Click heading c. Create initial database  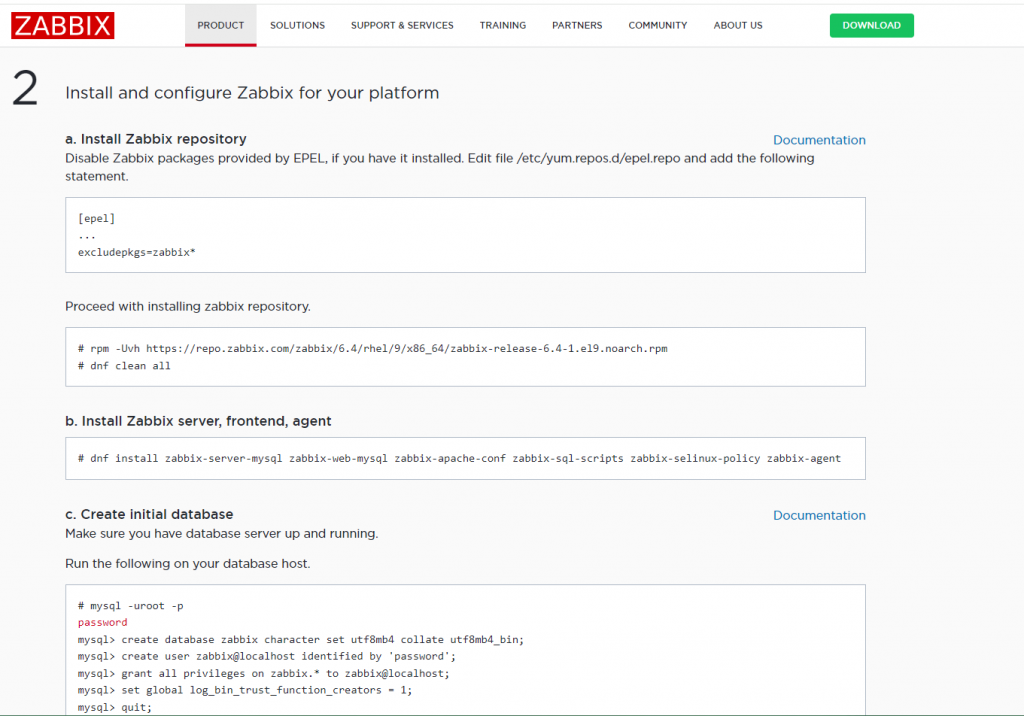pos(149,515)
